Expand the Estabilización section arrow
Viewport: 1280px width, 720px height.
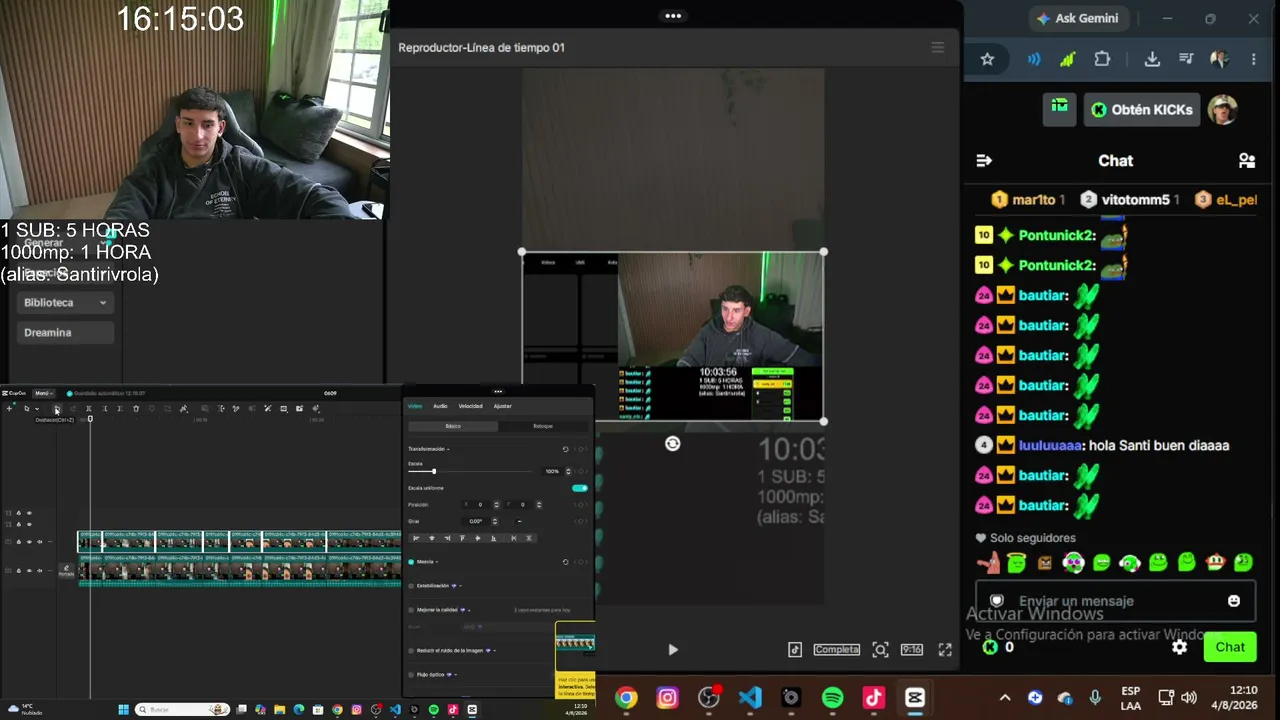coord(460,586)
